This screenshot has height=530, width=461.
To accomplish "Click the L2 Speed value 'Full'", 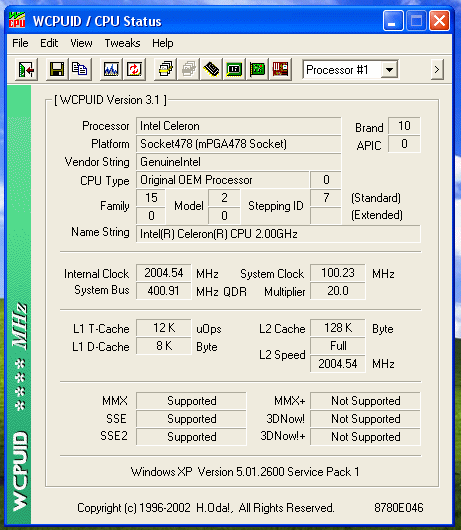I will (338, 346).
